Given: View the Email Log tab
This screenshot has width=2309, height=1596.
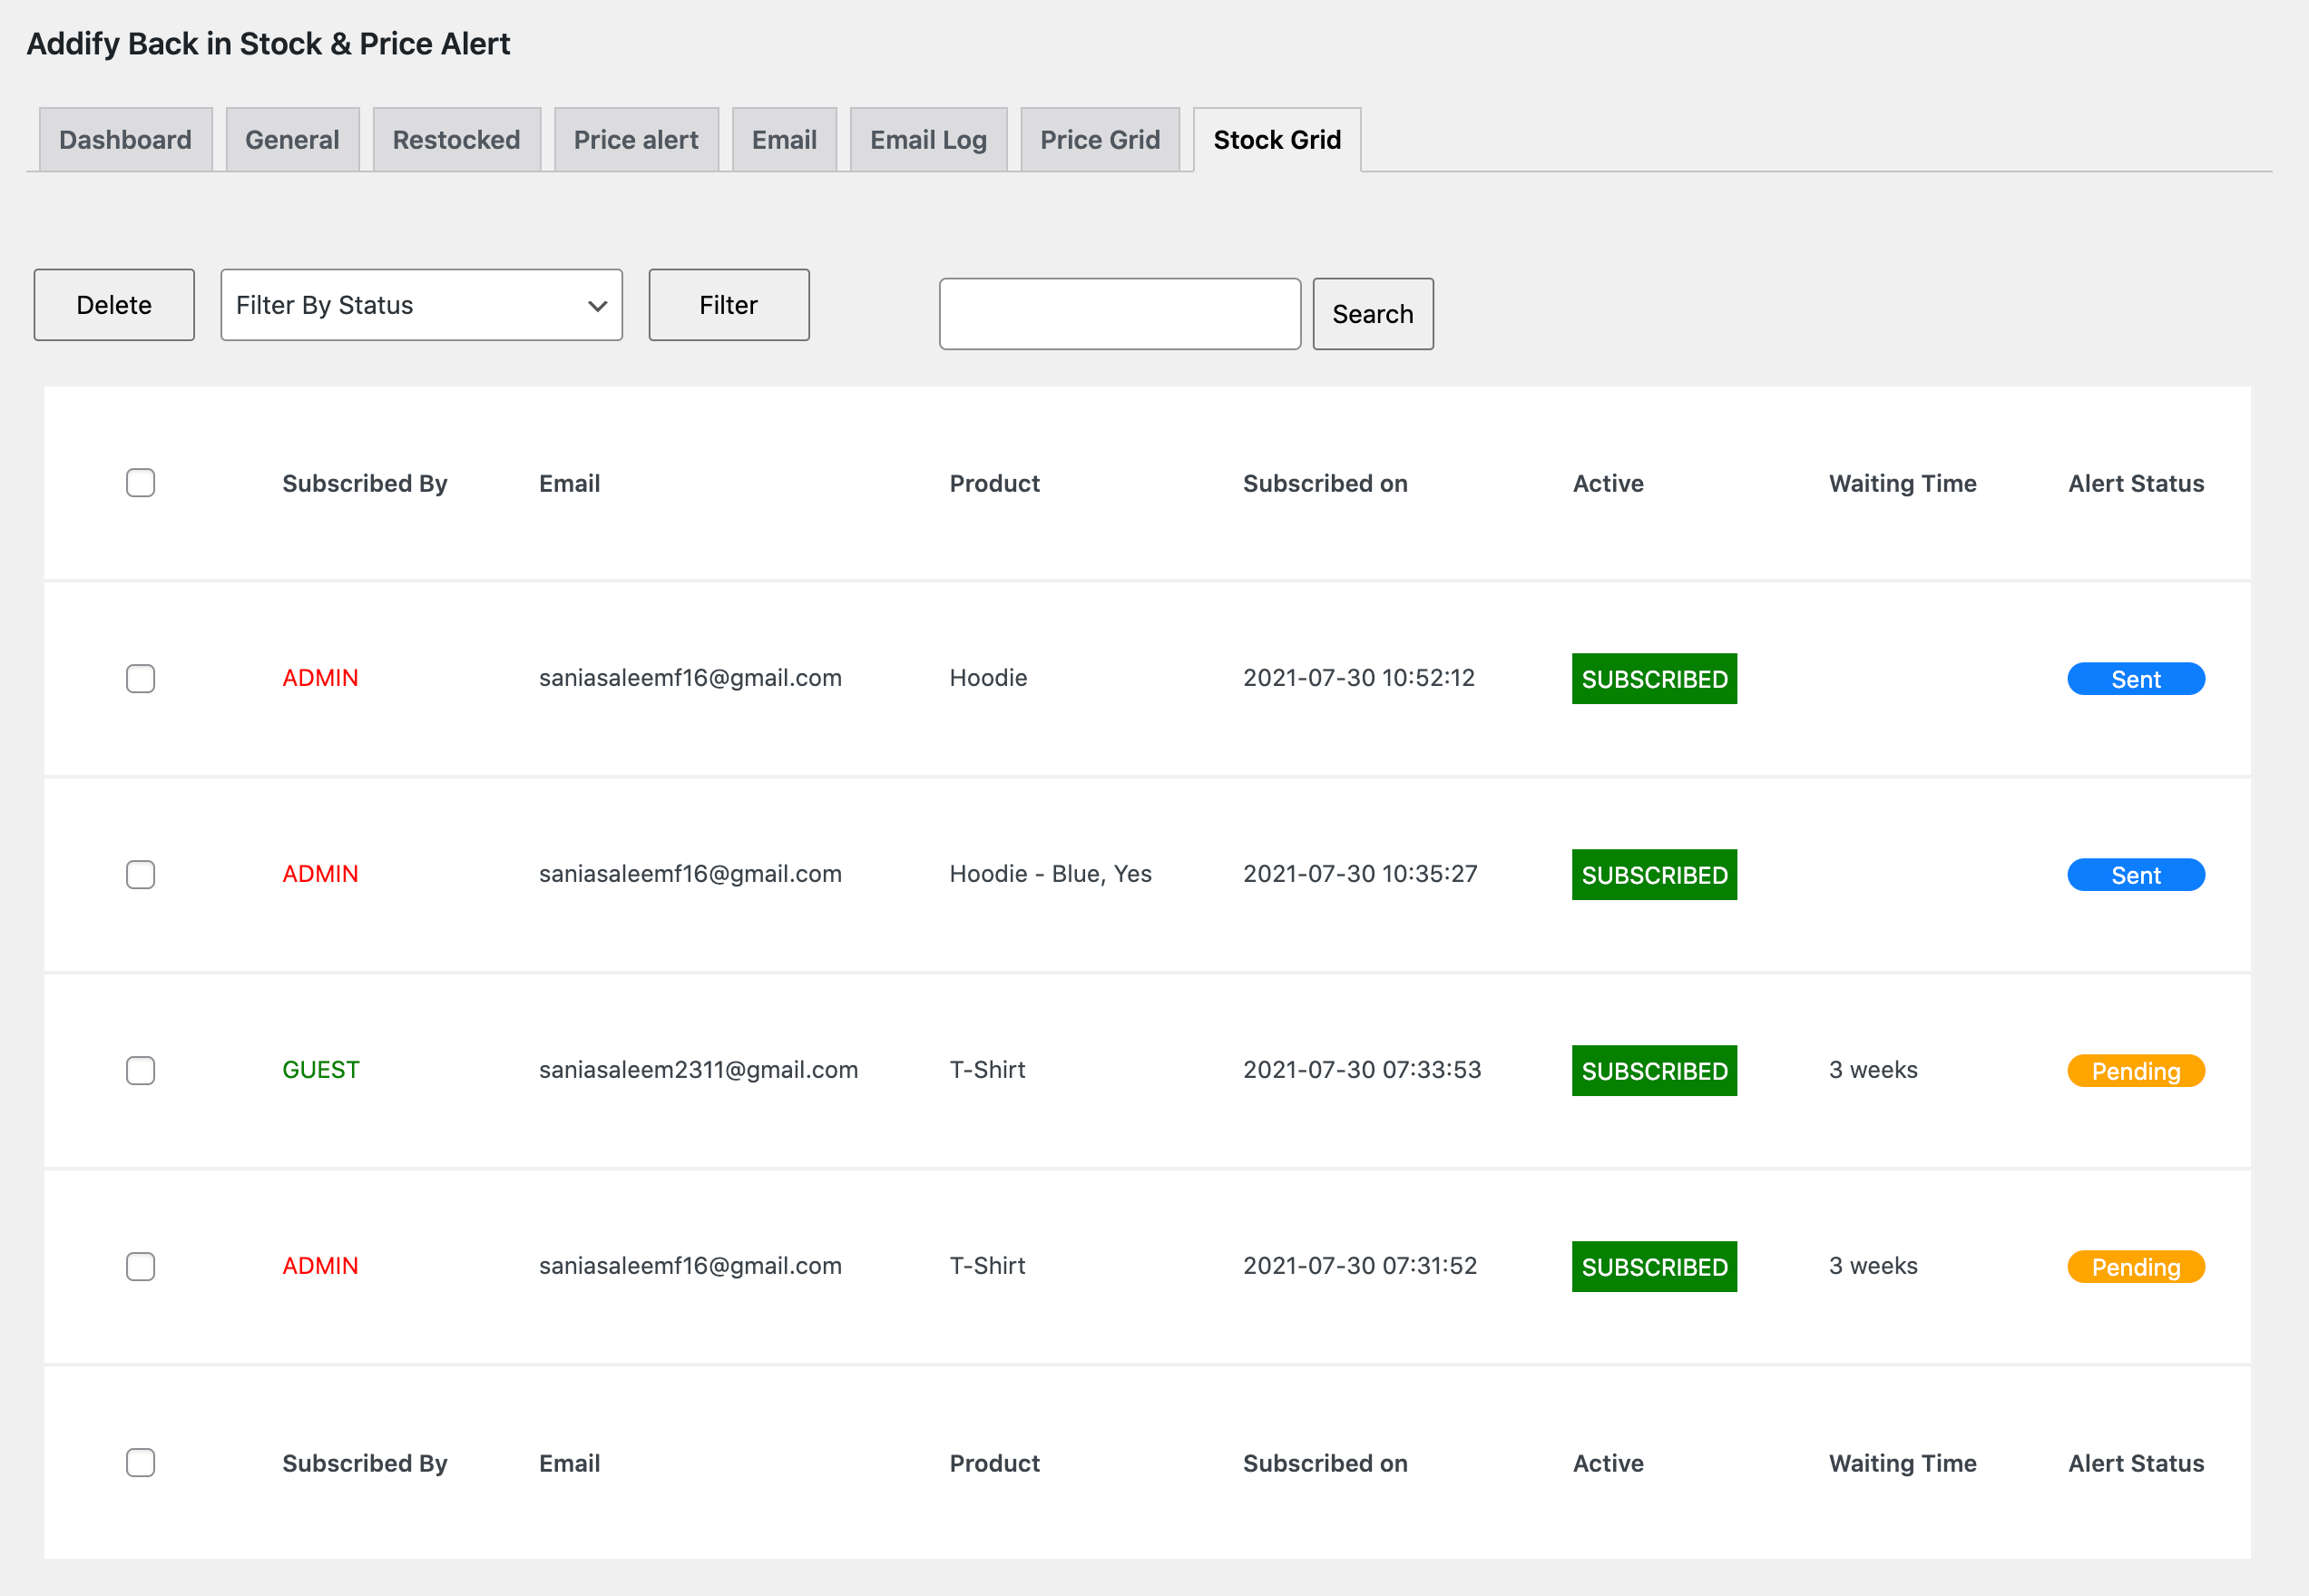Looking at the screenshot, I should (x=928, y=139).
